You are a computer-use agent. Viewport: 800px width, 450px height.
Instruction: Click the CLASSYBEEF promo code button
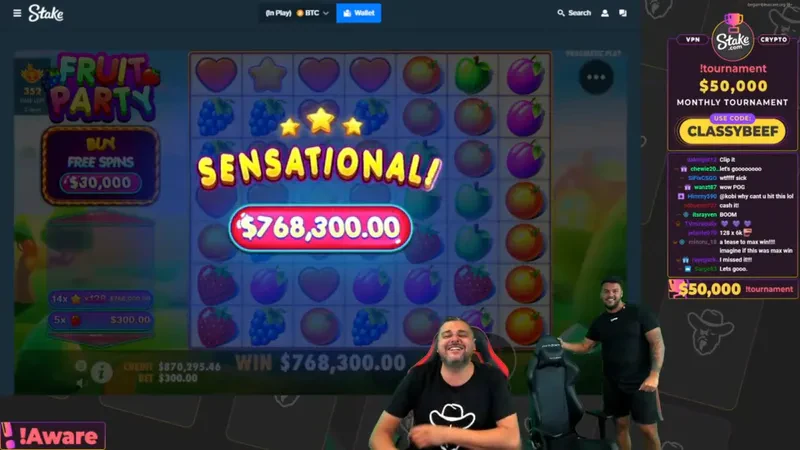(x=732, y=131)
